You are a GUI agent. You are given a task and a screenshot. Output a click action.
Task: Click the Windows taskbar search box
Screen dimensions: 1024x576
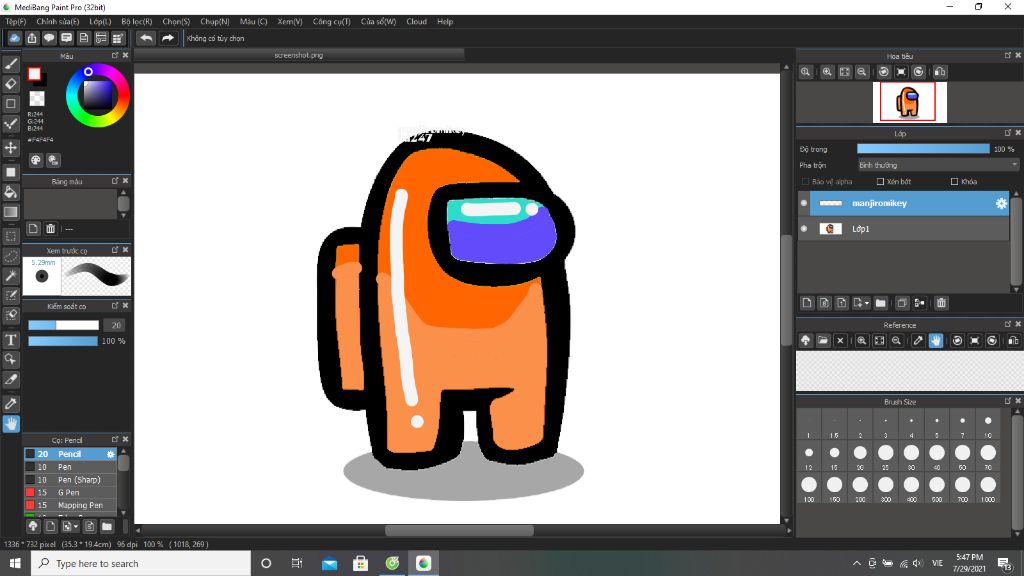coord(140,563)
